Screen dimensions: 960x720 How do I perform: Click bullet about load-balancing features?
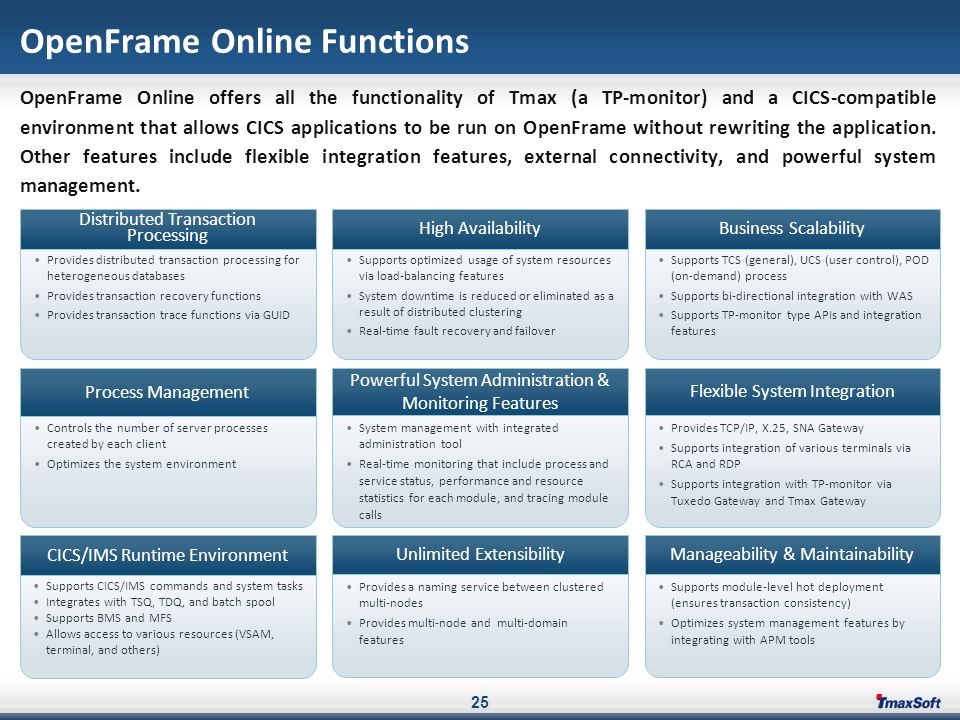tap(484, 268)
